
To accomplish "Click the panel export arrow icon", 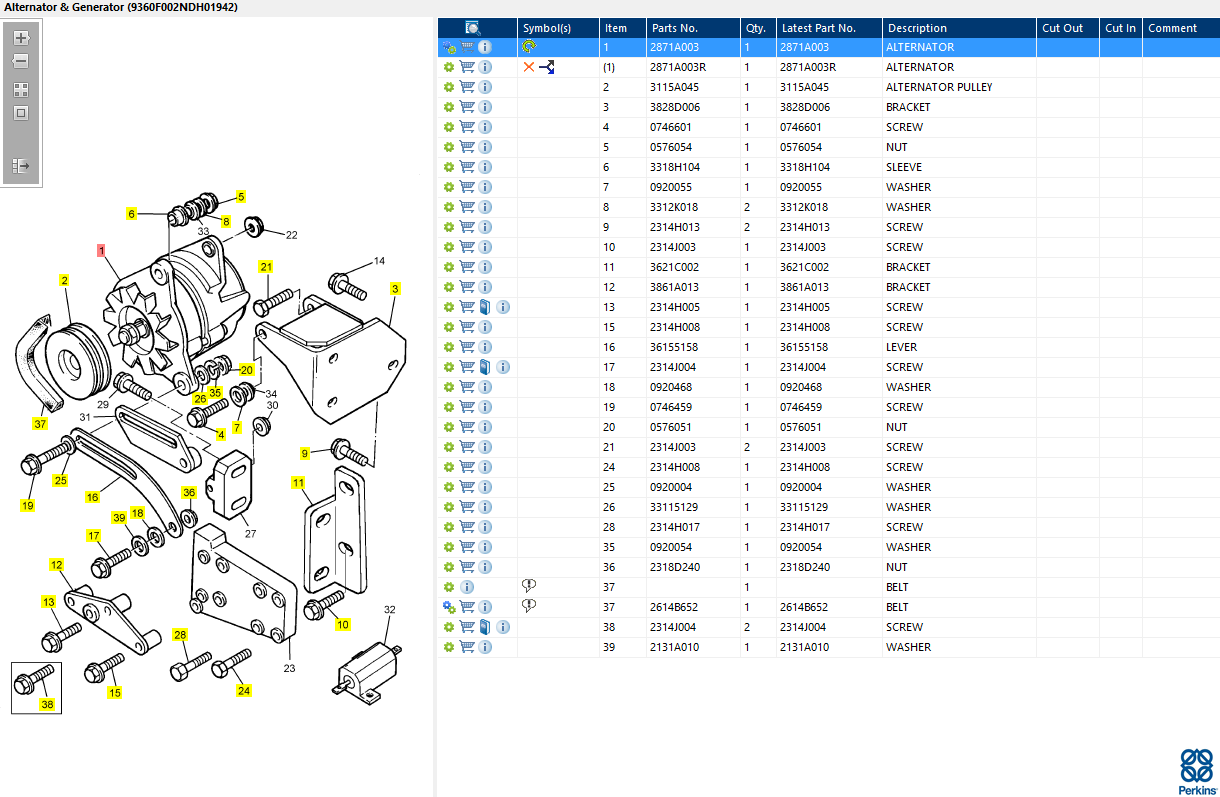I will pyautogui.click(x=21, y=166).
